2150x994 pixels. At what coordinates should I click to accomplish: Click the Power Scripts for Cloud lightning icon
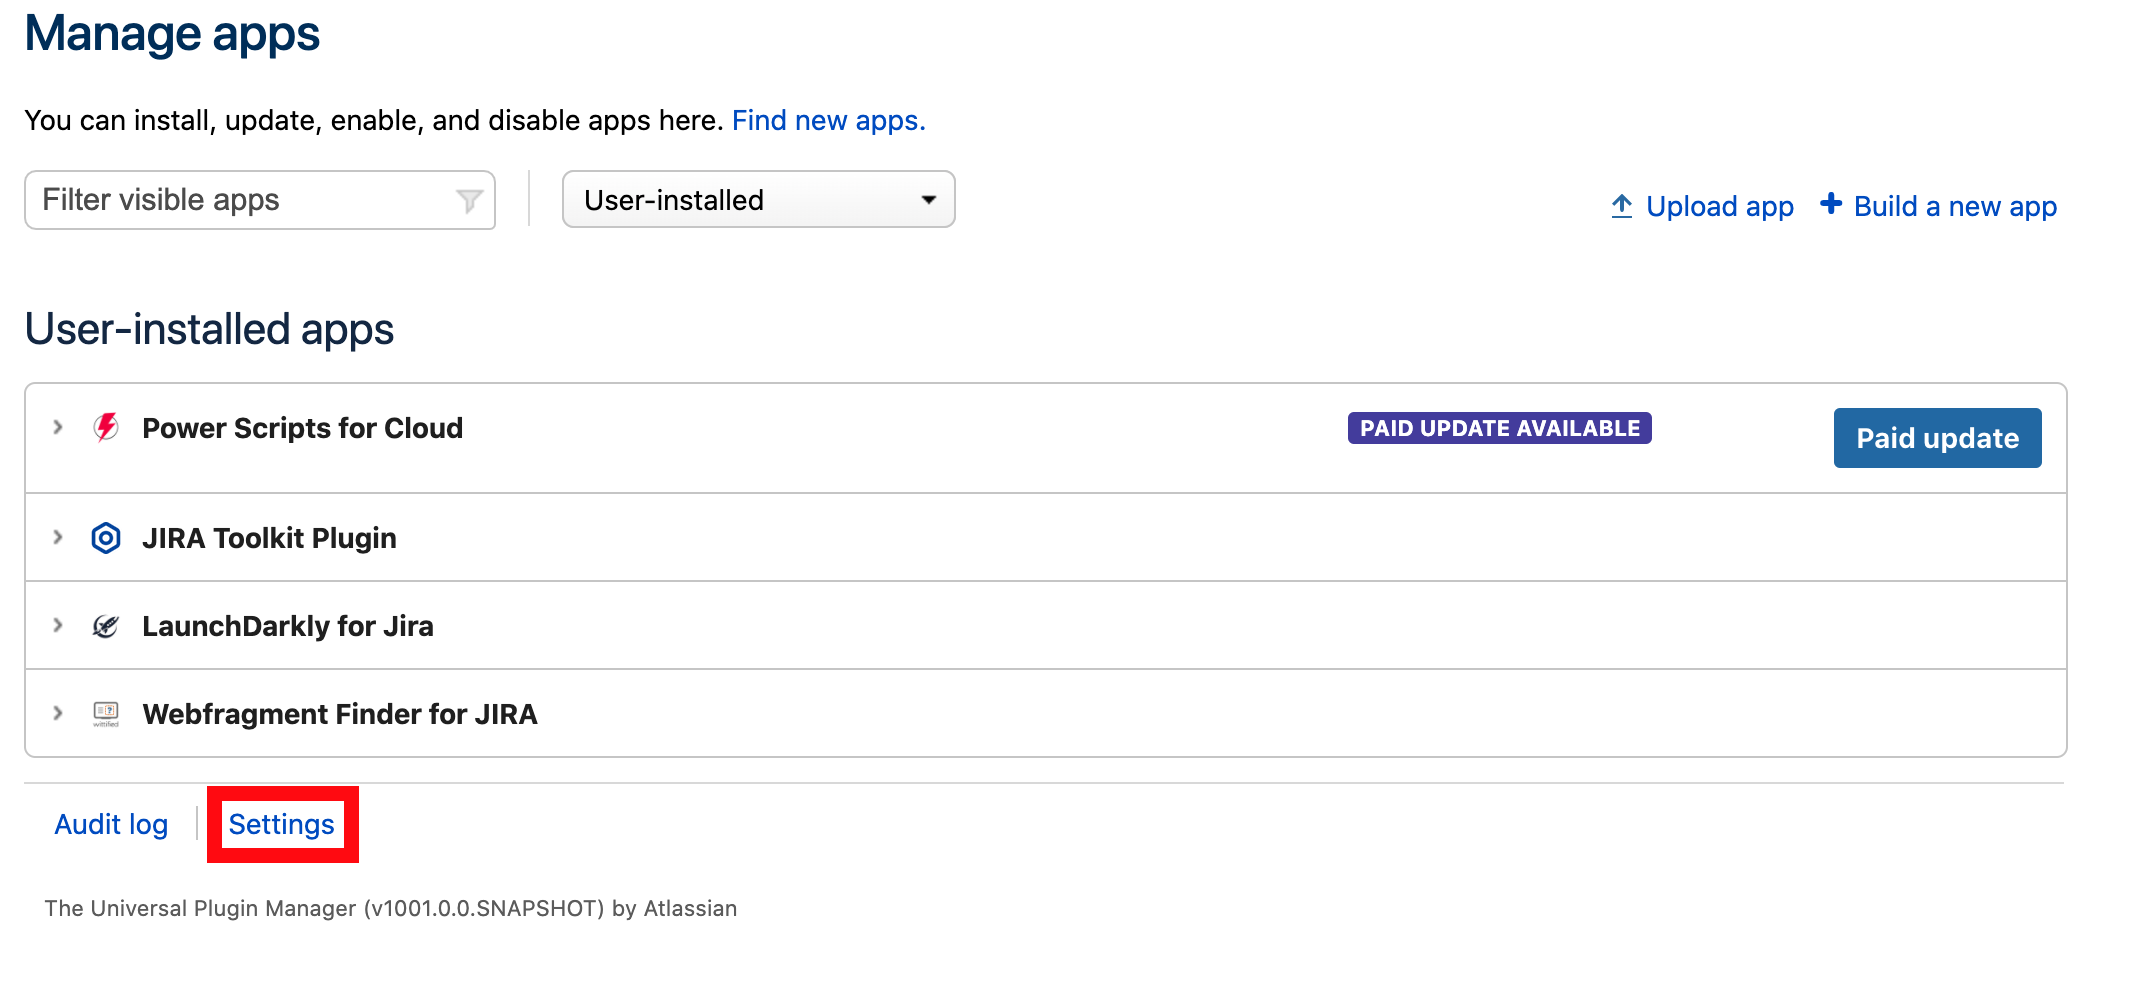106,428
